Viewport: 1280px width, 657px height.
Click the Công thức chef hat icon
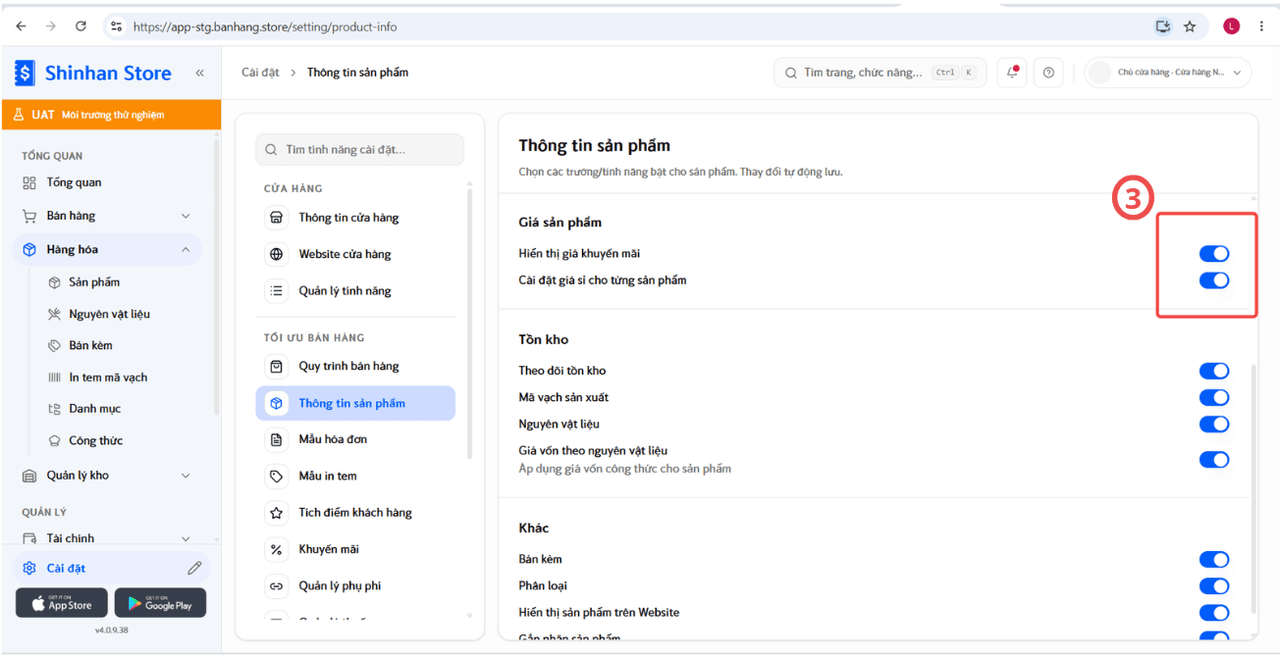tap(55, 440)
